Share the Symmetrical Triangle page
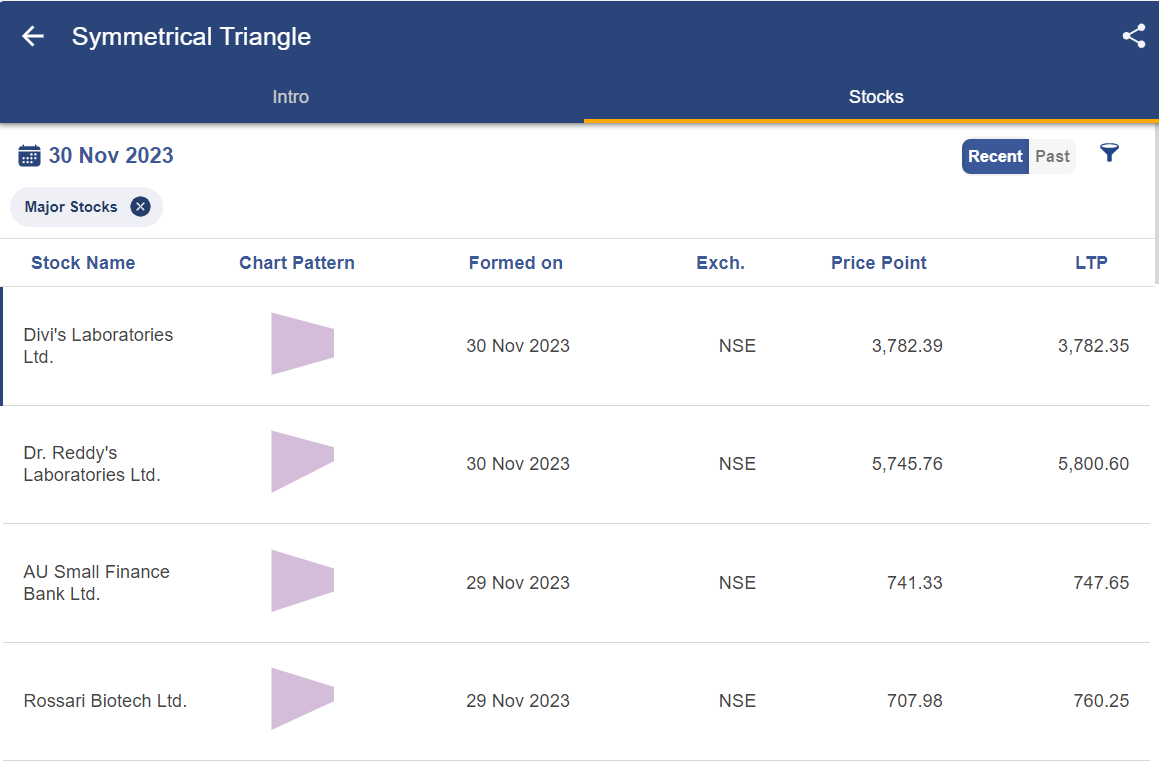The height and width of the screenshot is (762, 1159). pyautogui.click(x=1133, y=36)
